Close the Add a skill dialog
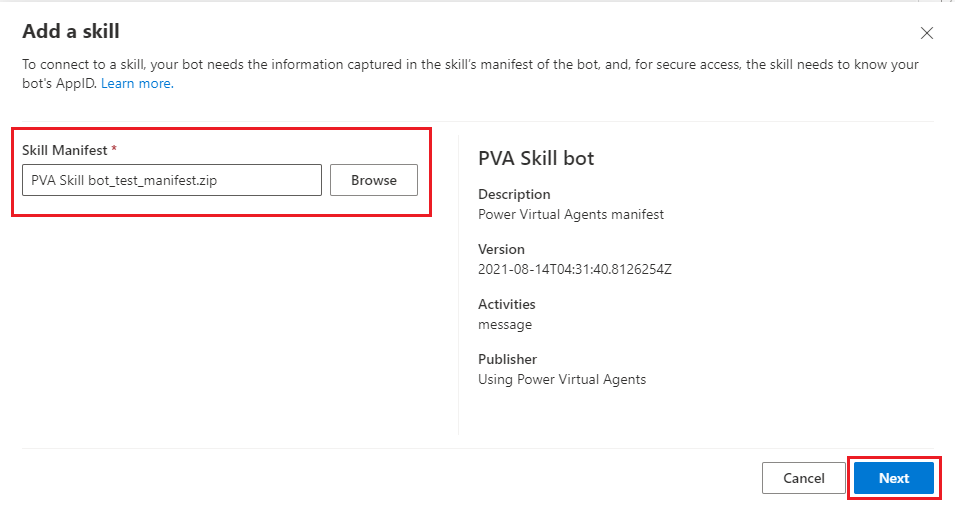This screenshot has width=955, height=517. point(926,33)
